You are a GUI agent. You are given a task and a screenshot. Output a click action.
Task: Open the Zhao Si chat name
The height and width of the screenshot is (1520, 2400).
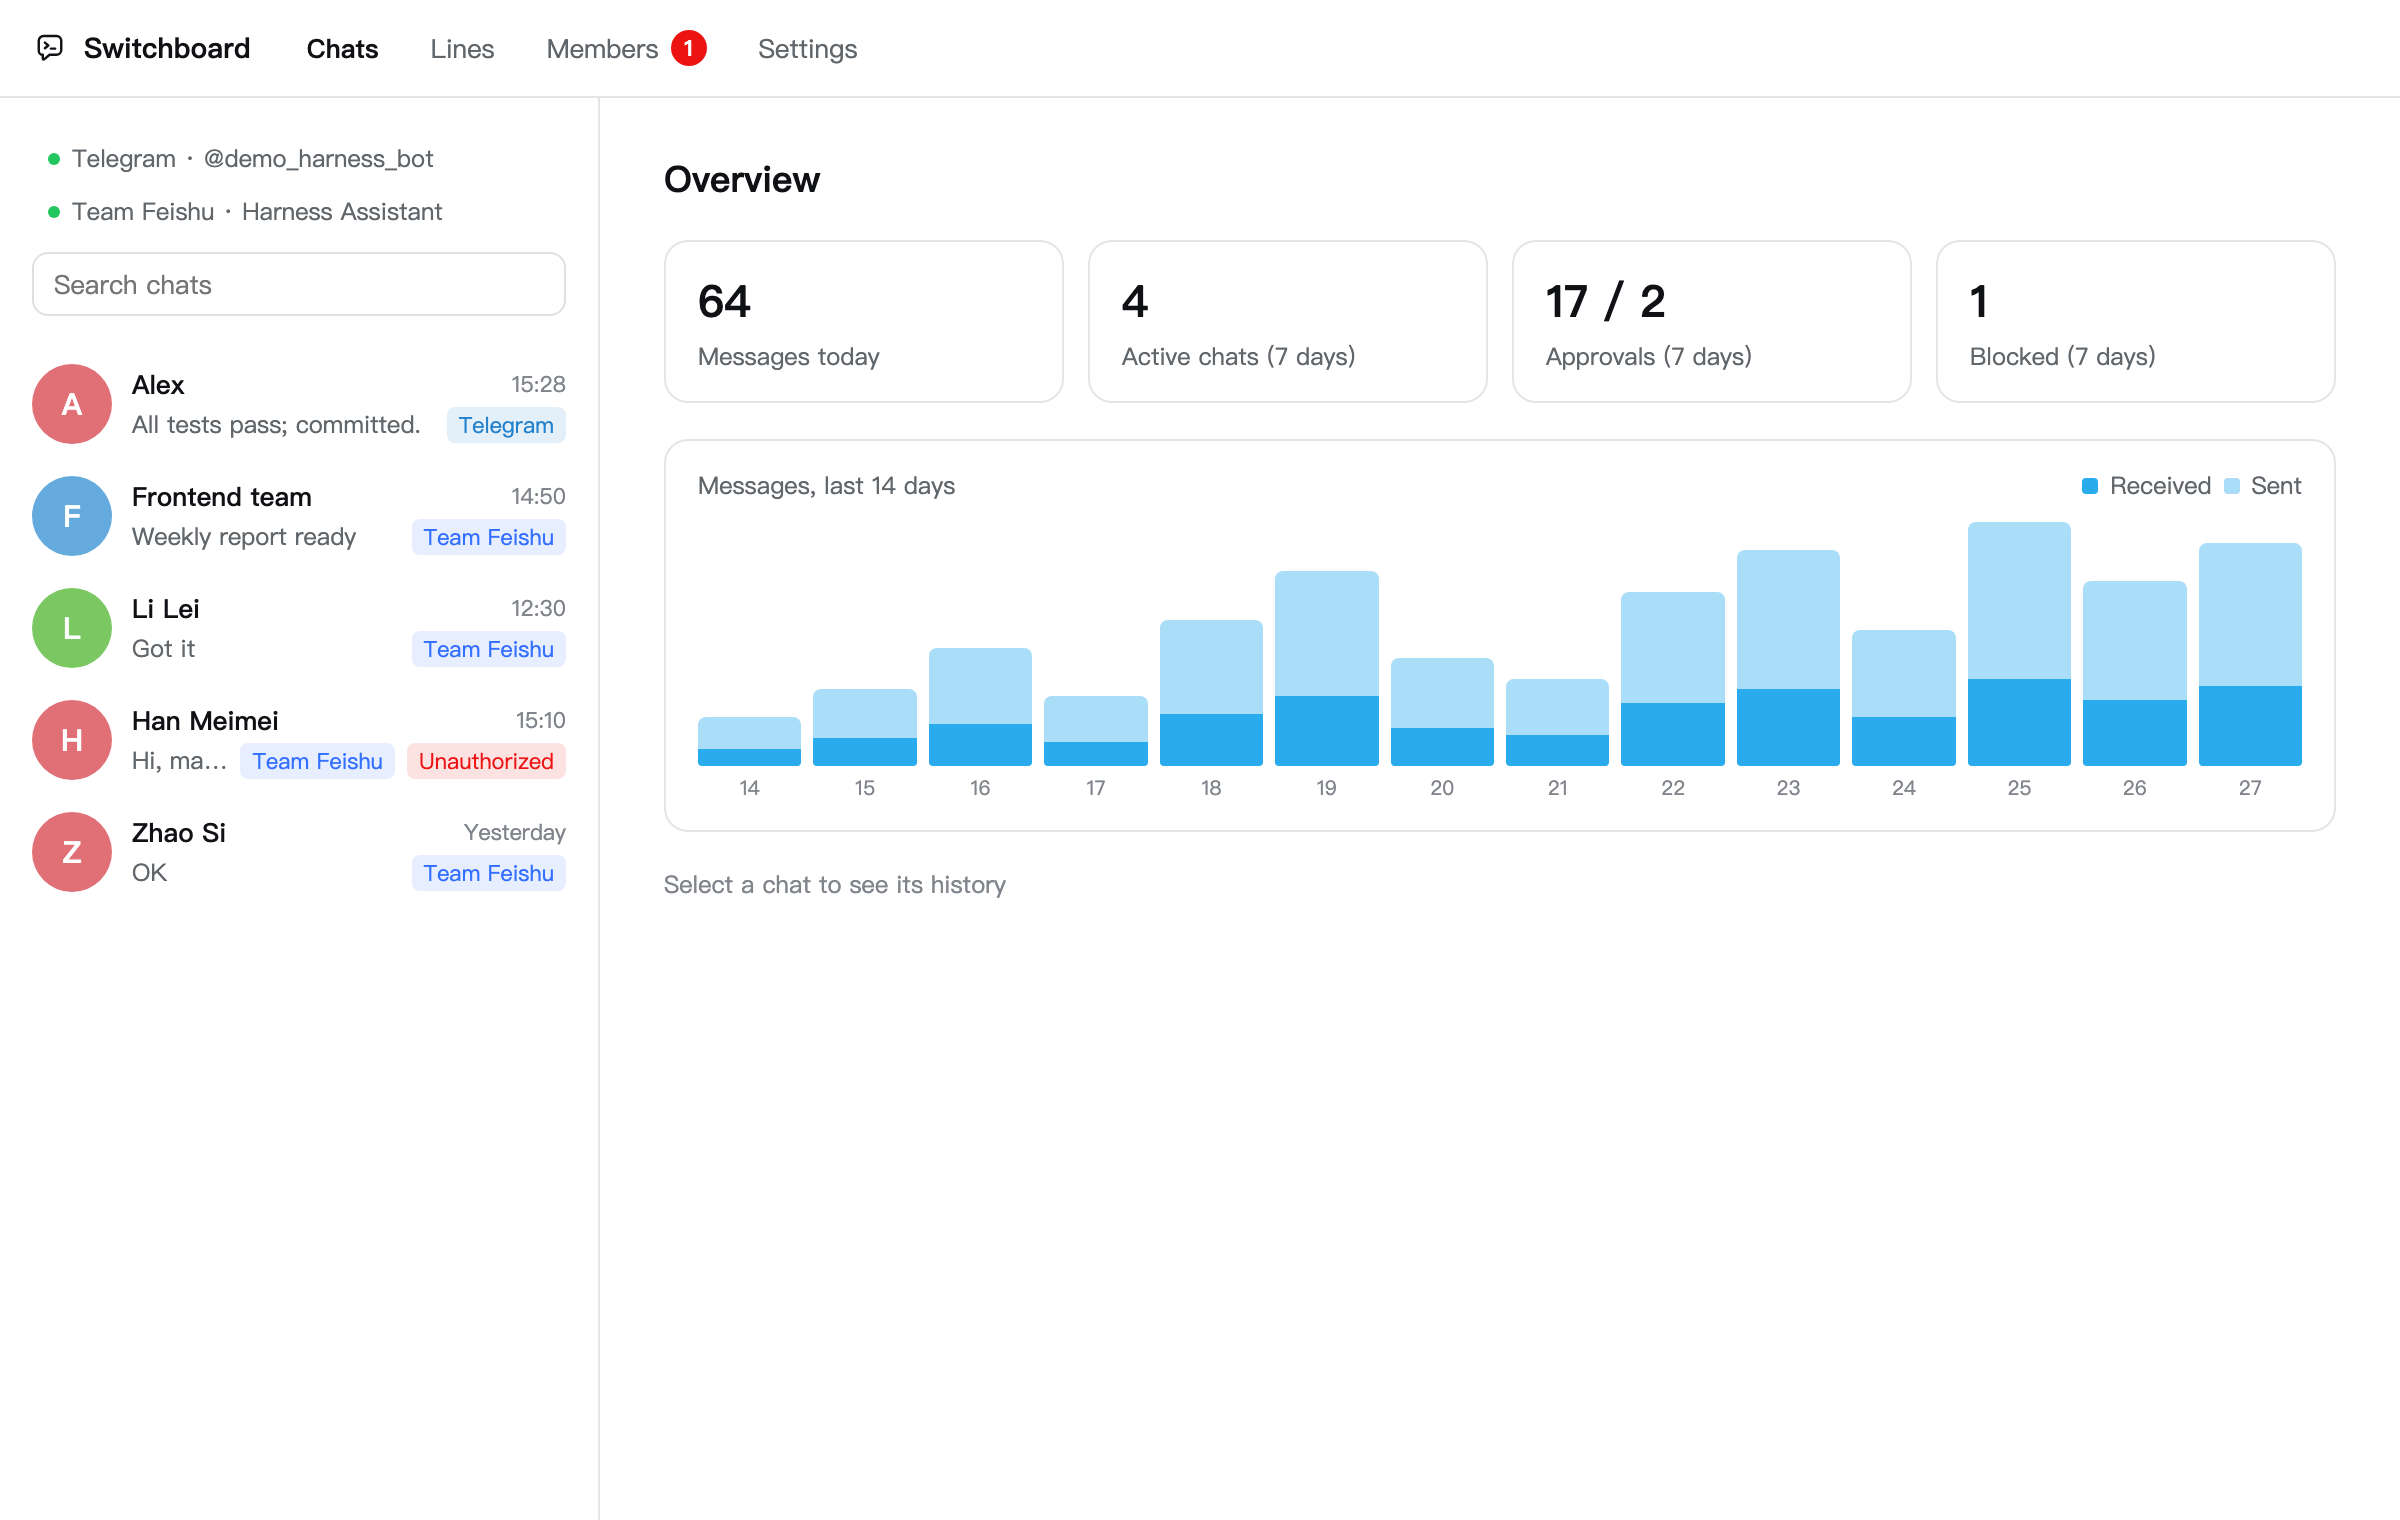coord(179,833)
